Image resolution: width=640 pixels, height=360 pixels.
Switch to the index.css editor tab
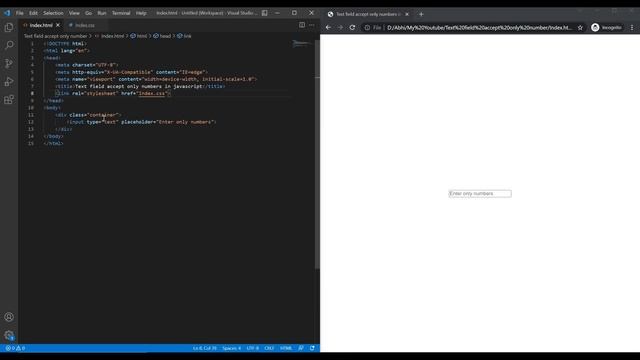click(x=84, y=25)
